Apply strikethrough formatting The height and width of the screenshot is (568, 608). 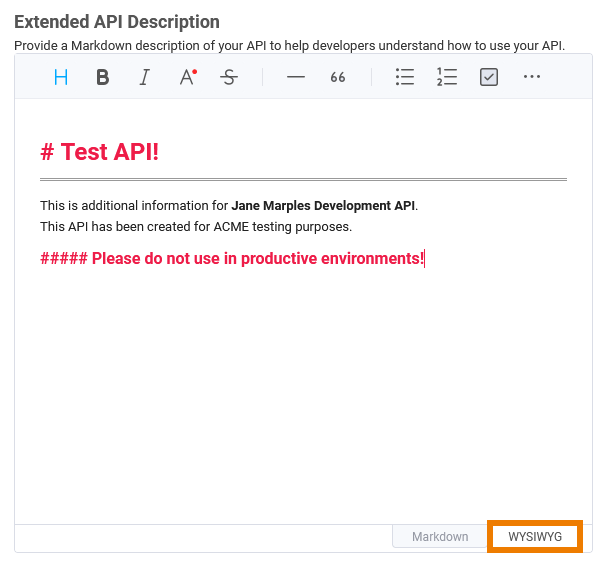pos(229,77)
